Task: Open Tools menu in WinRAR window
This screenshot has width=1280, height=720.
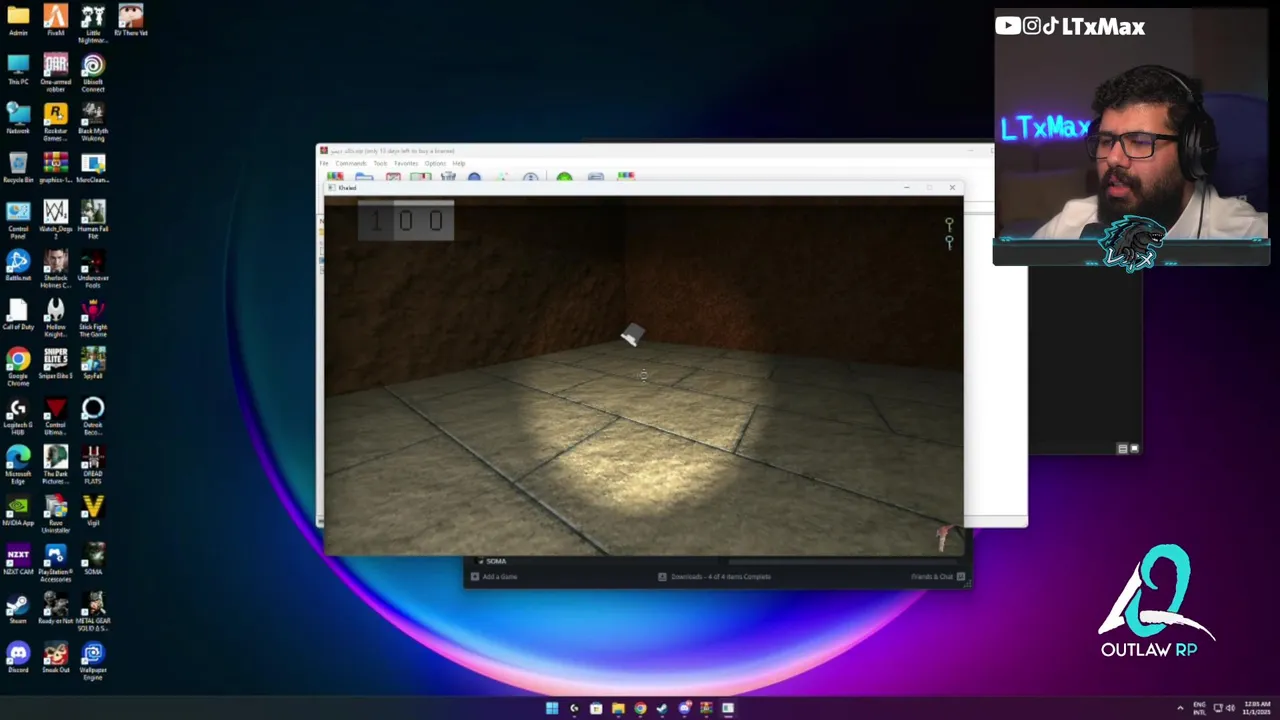Action: pyautogui.click(x=380, y=163)
